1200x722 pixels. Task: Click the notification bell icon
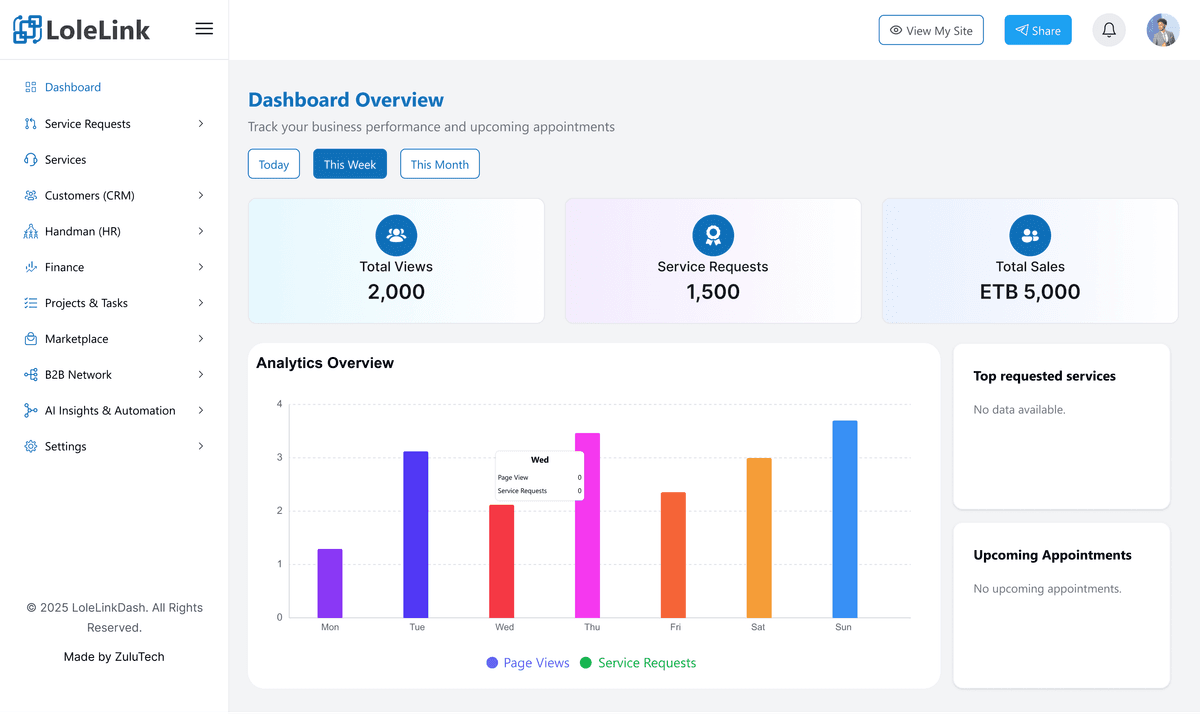point(1108,30)
